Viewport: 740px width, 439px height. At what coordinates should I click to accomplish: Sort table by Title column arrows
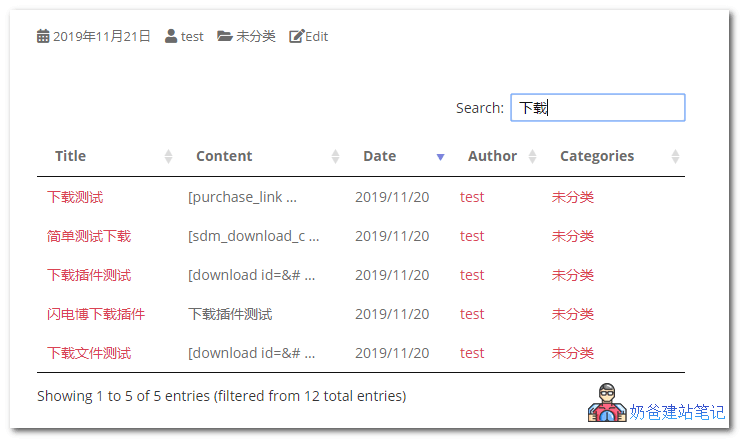pyautogui.click(x=168, y=156)
